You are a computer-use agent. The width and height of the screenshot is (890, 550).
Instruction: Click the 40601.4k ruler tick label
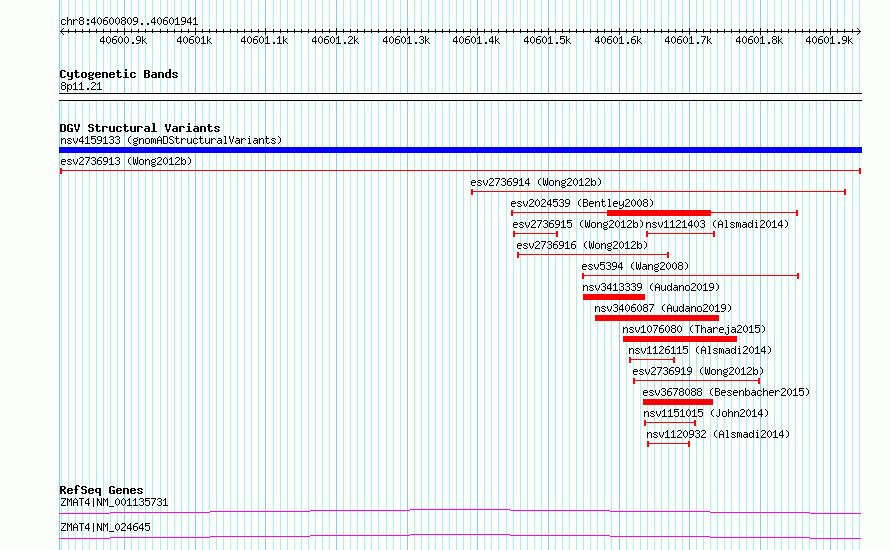coord(476,40)
